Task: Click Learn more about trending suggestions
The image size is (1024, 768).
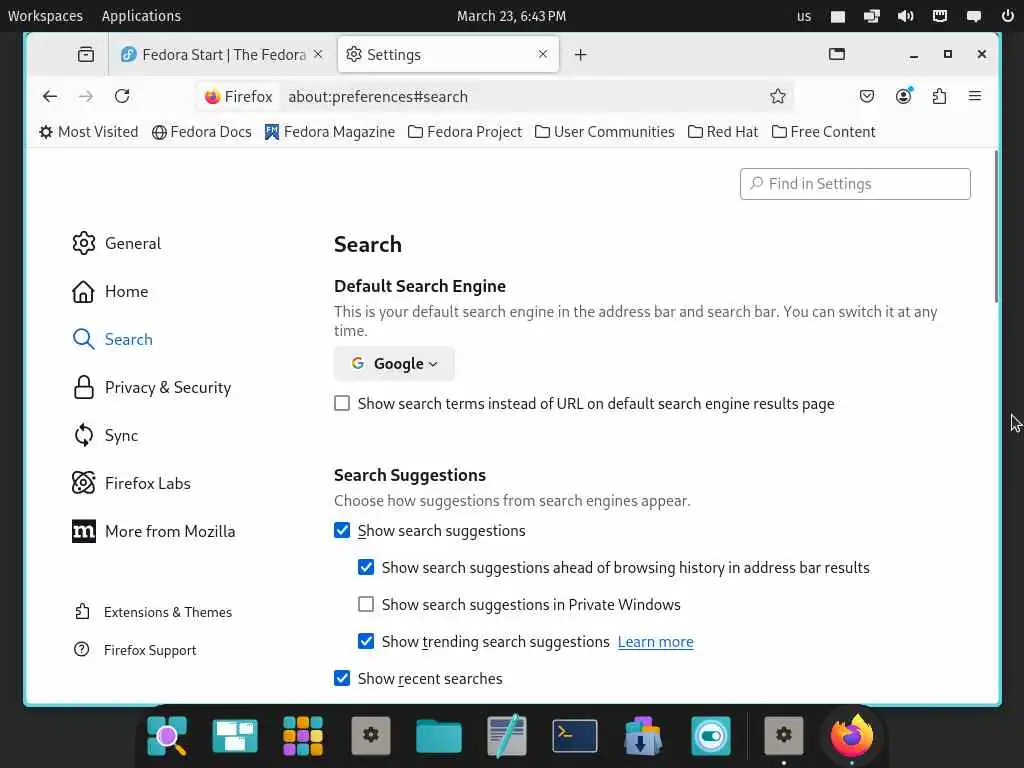Action: [655, 642]
